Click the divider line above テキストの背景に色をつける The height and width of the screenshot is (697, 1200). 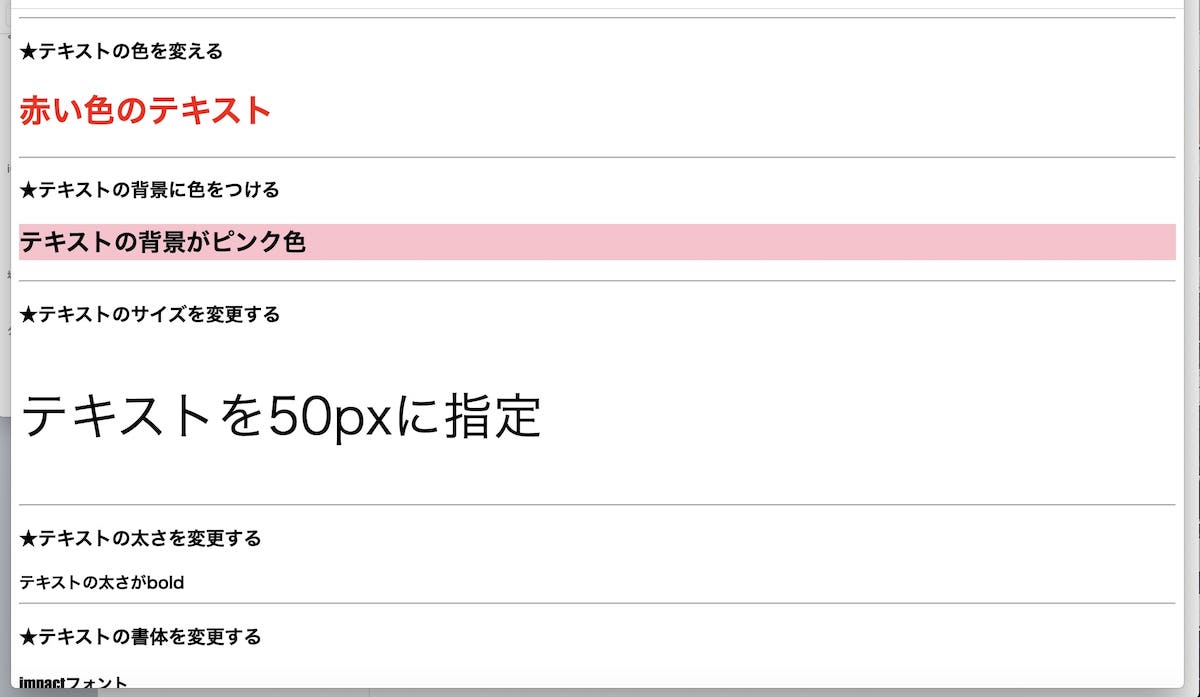(597, 157)
